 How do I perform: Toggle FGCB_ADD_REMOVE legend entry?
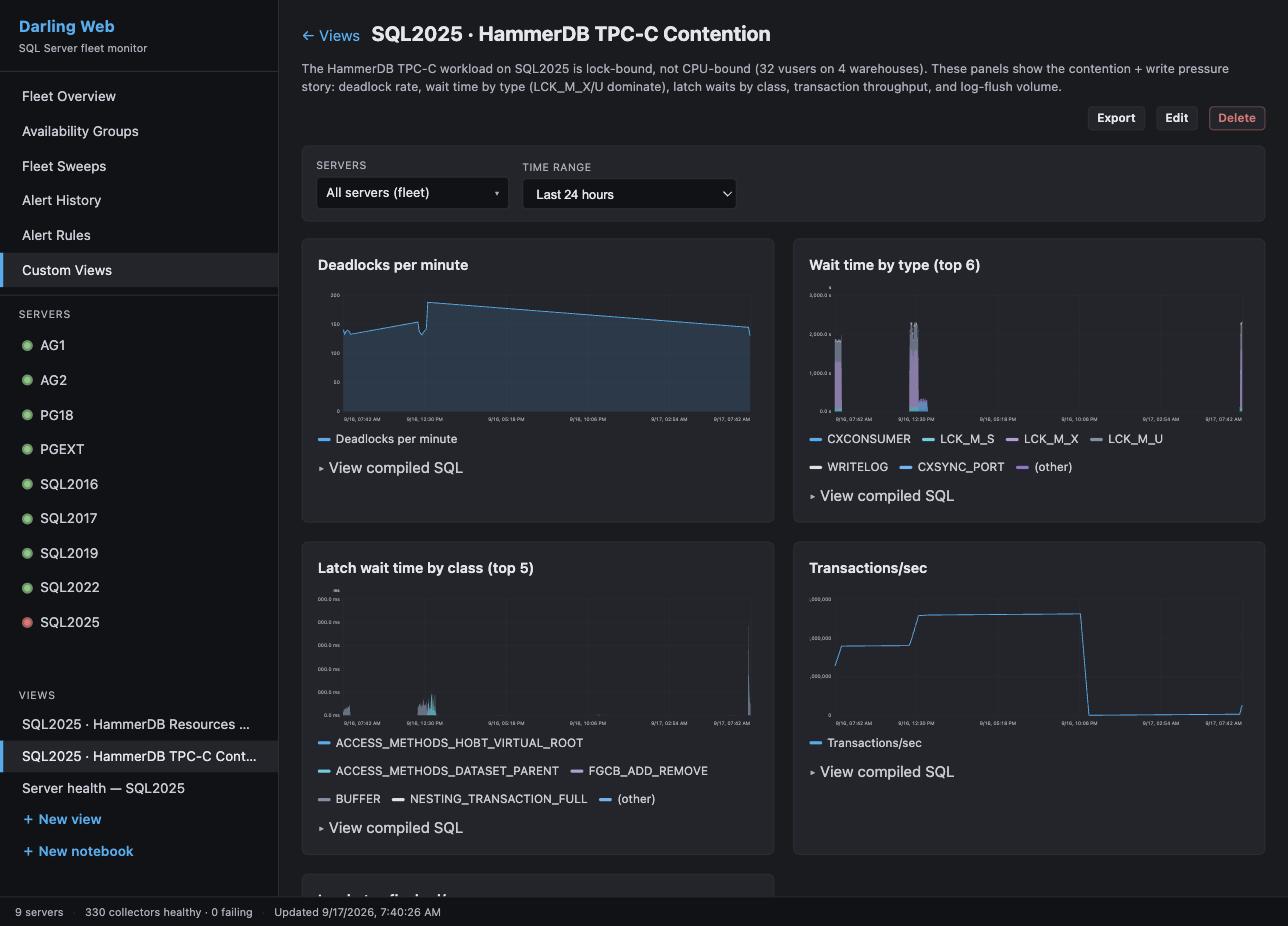pos(639,771)
